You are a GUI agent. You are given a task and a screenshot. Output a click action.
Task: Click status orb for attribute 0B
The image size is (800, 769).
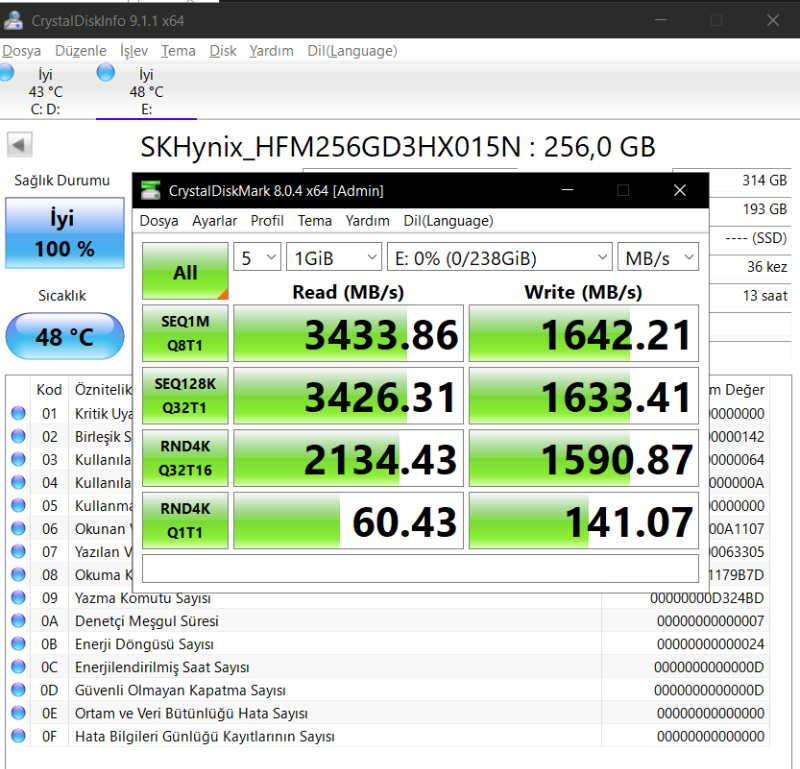18,643
